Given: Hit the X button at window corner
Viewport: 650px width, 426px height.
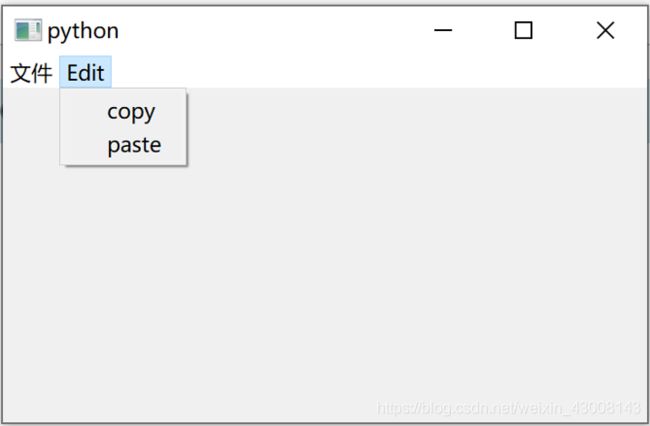Looking at the screenshot, I should (x=605, y=30).
